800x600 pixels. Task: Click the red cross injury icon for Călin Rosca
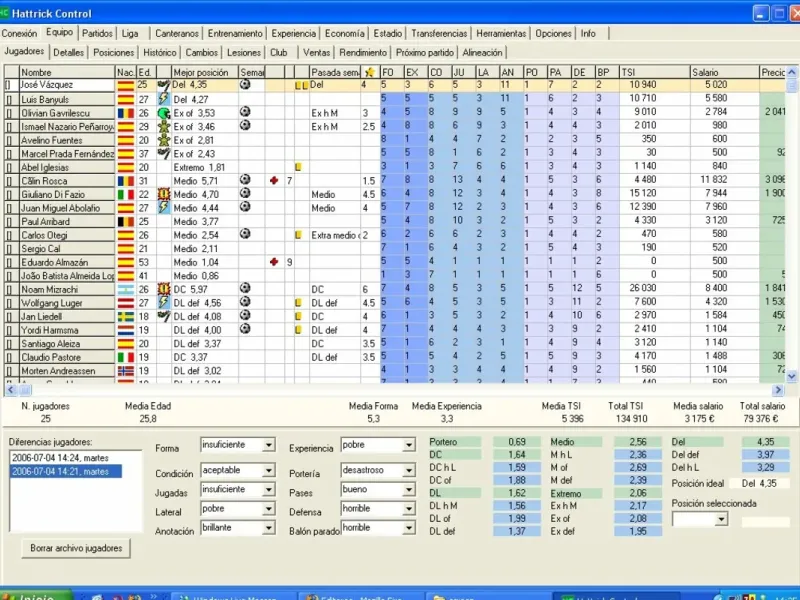274,181
